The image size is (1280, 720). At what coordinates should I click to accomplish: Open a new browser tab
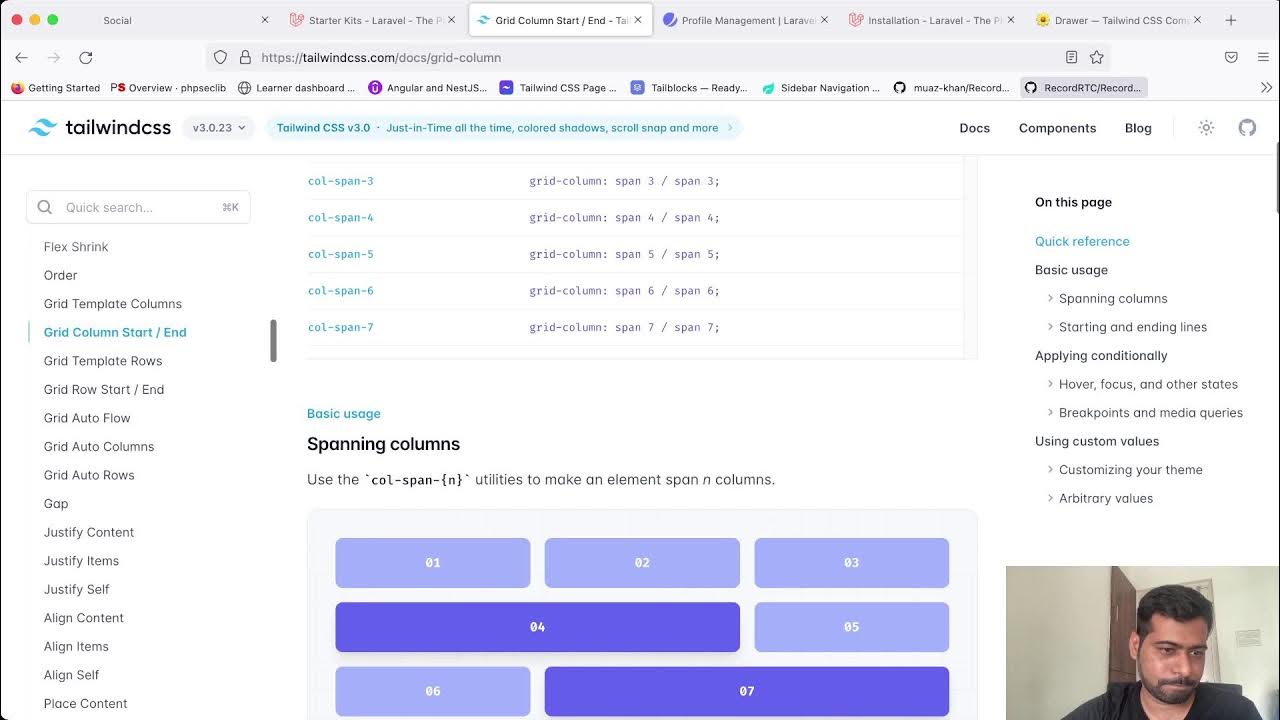1231,20
